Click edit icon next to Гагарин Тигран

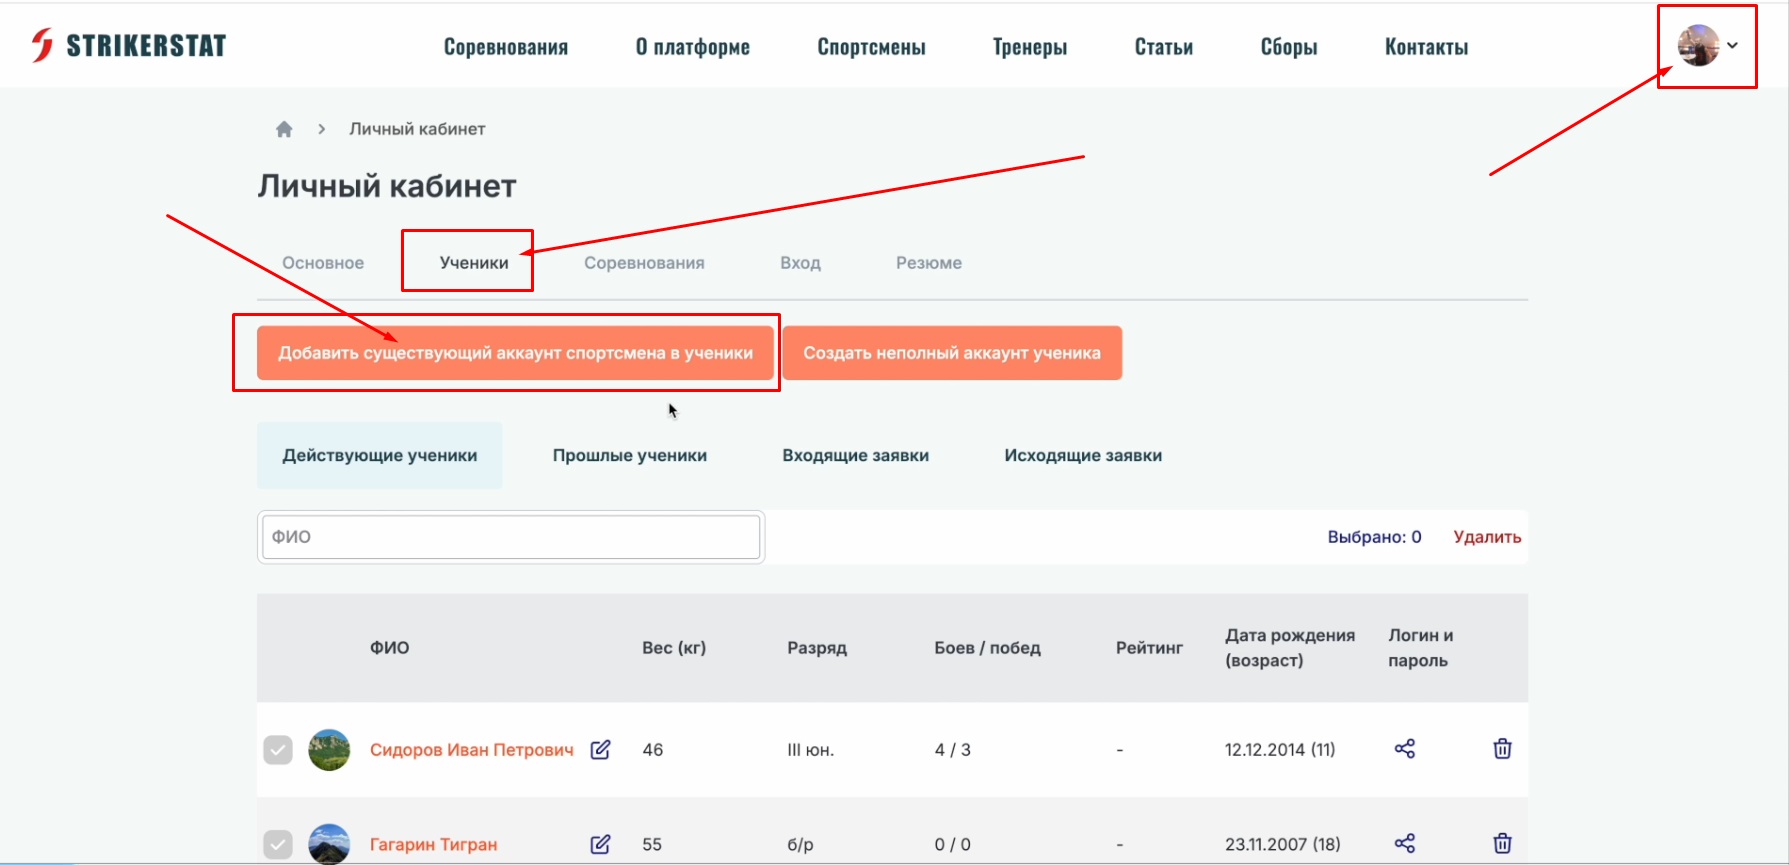coord(600,844)
